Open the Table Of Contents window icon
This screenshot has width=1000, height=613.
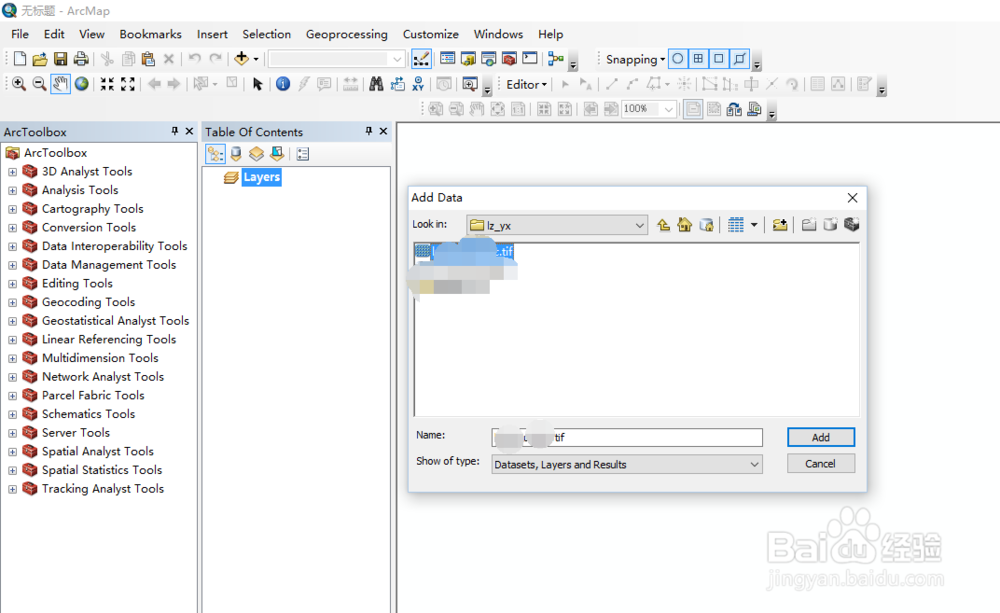(448, 59)
